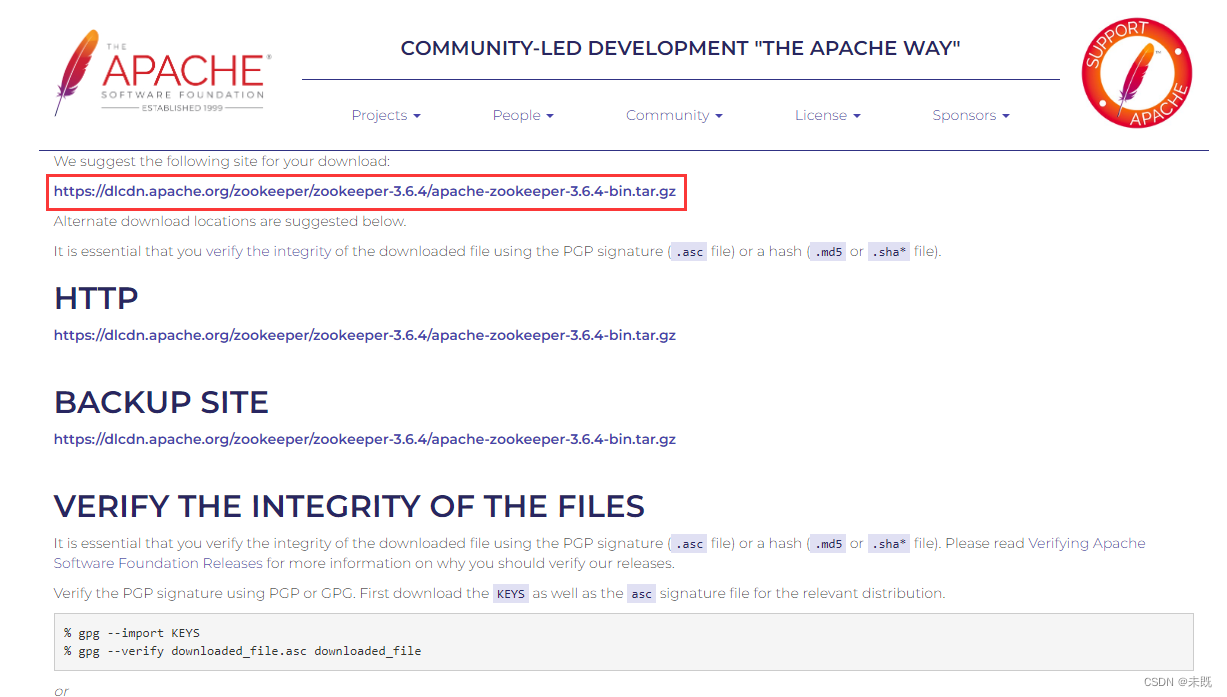
Task: Click 'Alternate download locations are suggested below' text
Action: (x=230, y=221)
